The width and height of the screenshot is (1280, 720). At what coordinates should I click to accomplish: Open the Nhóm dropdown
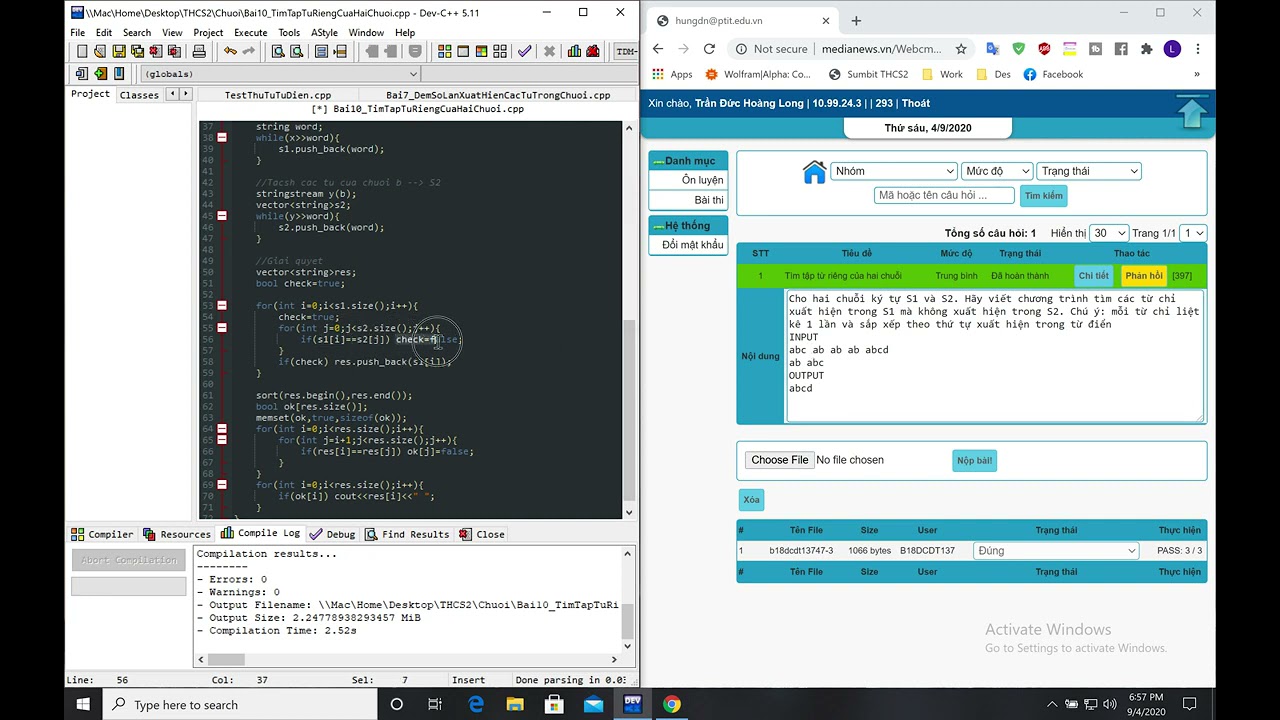(x=894, y=171)
